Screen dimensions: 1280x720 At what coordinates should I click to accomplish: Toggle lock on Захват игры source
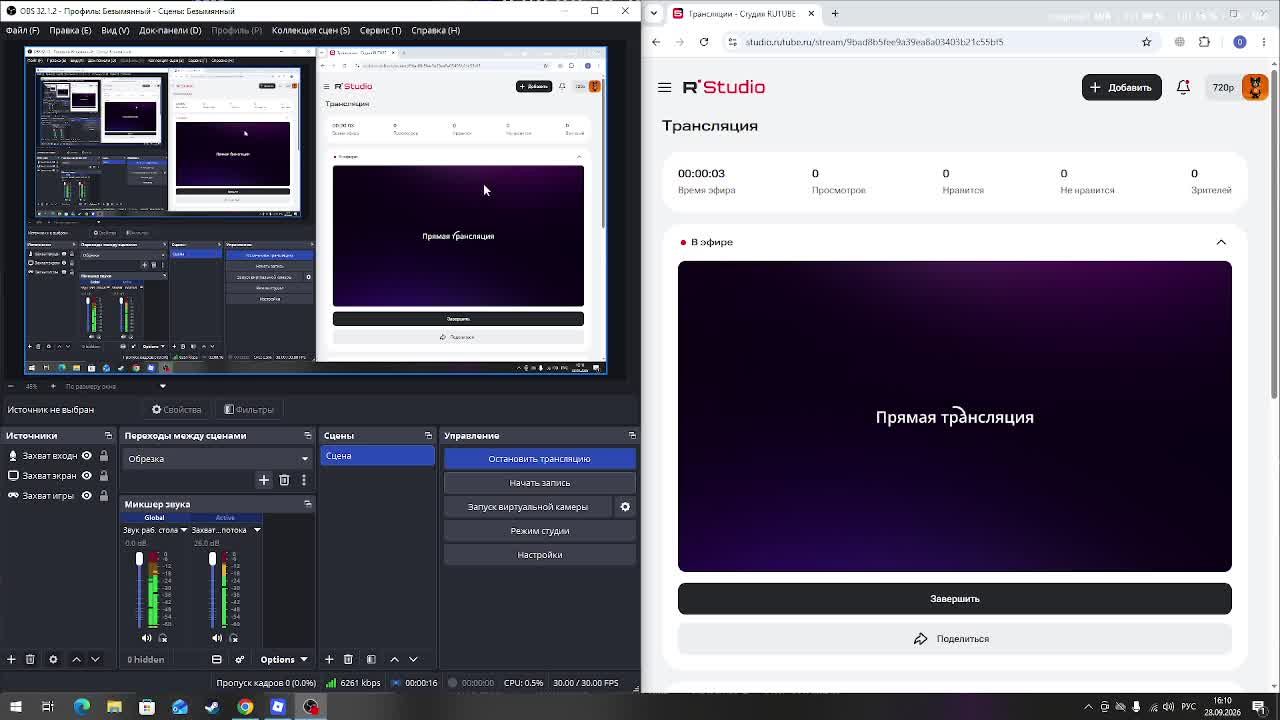pyautogui.click(x=103, y=496)
